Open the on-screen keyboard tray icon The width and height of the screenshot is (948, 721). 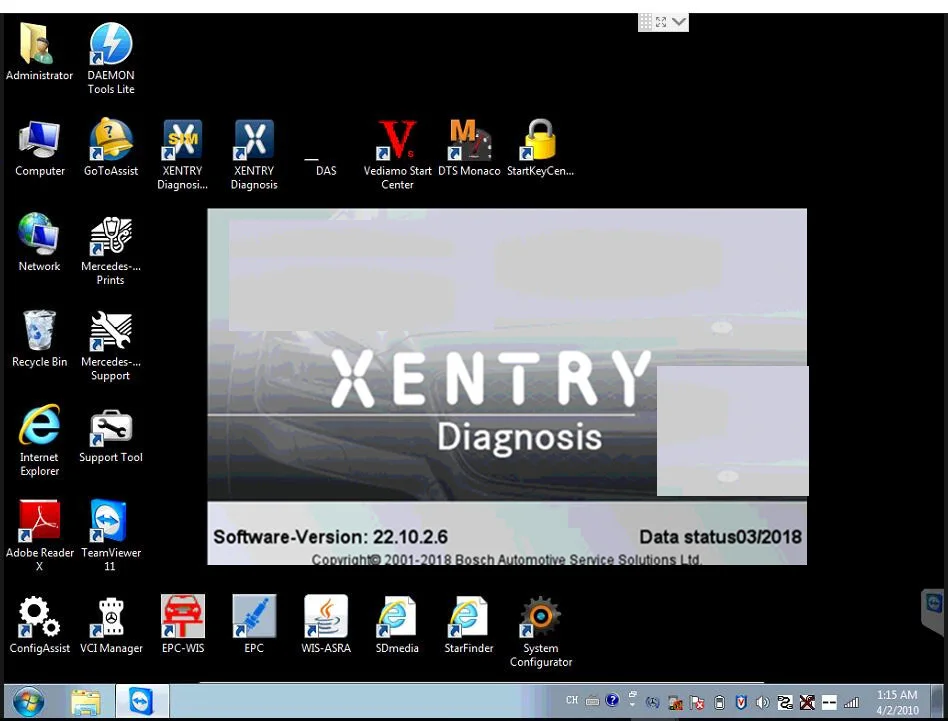(592, 702)
